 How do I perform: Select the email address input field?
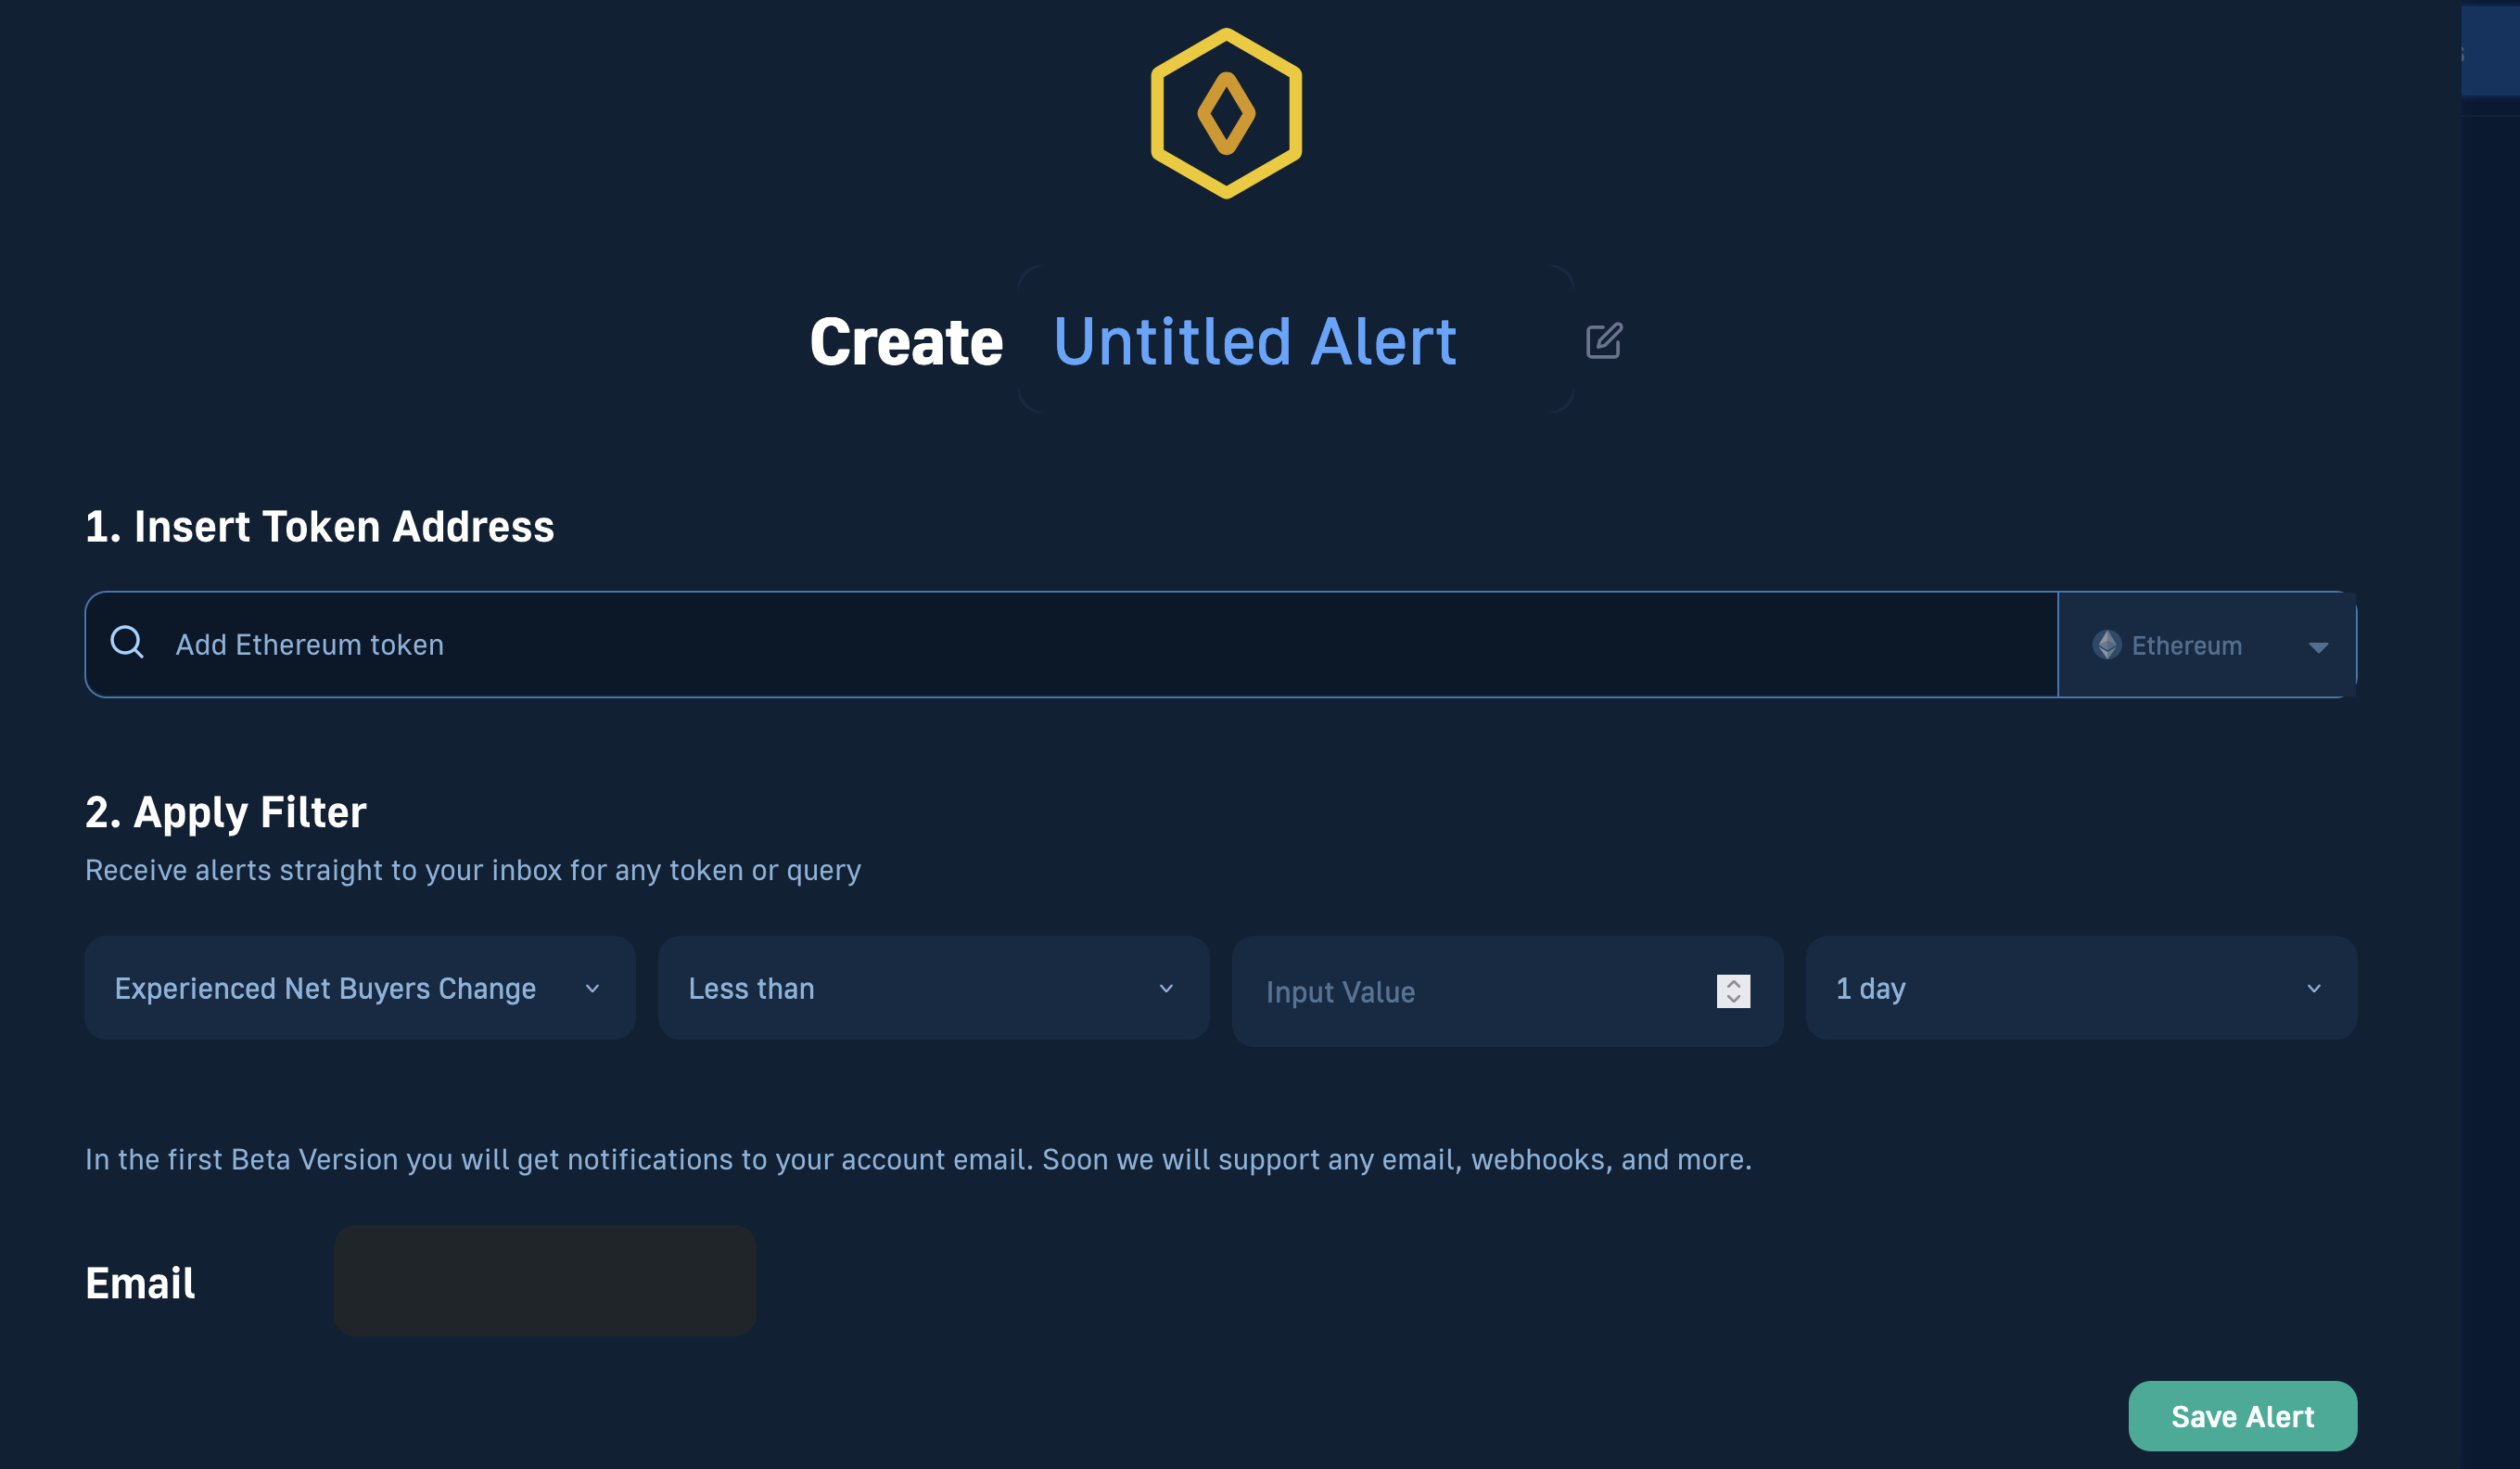[545, 1280]
